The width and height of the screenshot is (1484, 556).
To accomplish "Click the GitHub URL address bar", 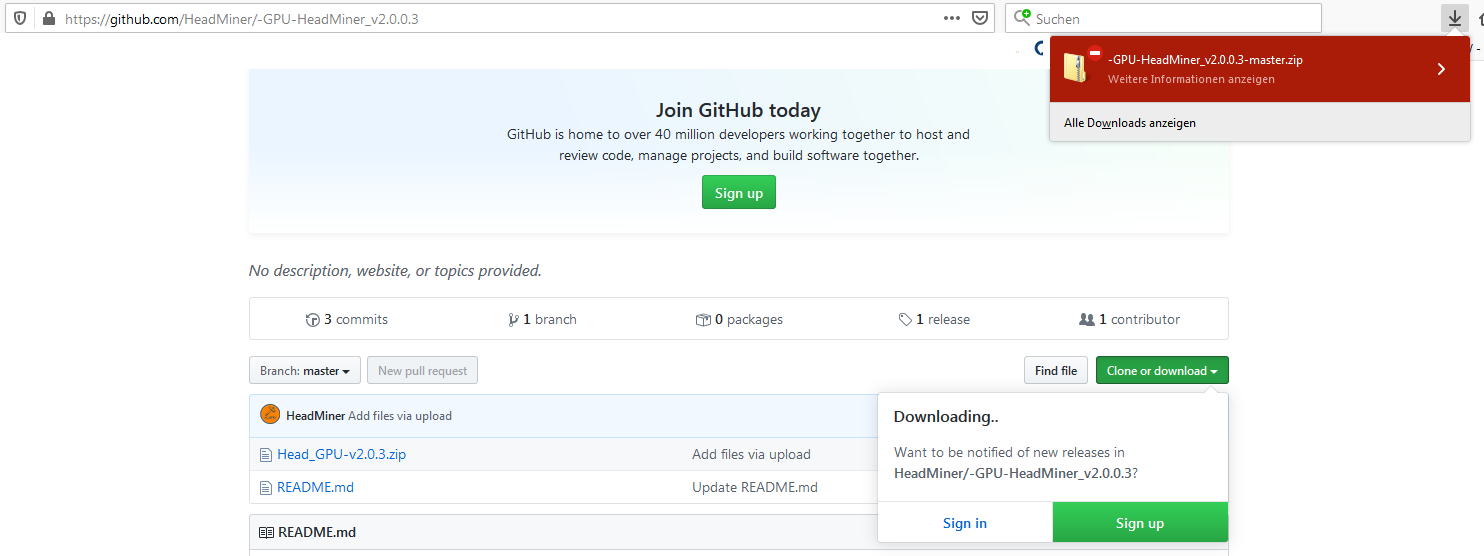I will pyautogui.click(x=500, y=18).
